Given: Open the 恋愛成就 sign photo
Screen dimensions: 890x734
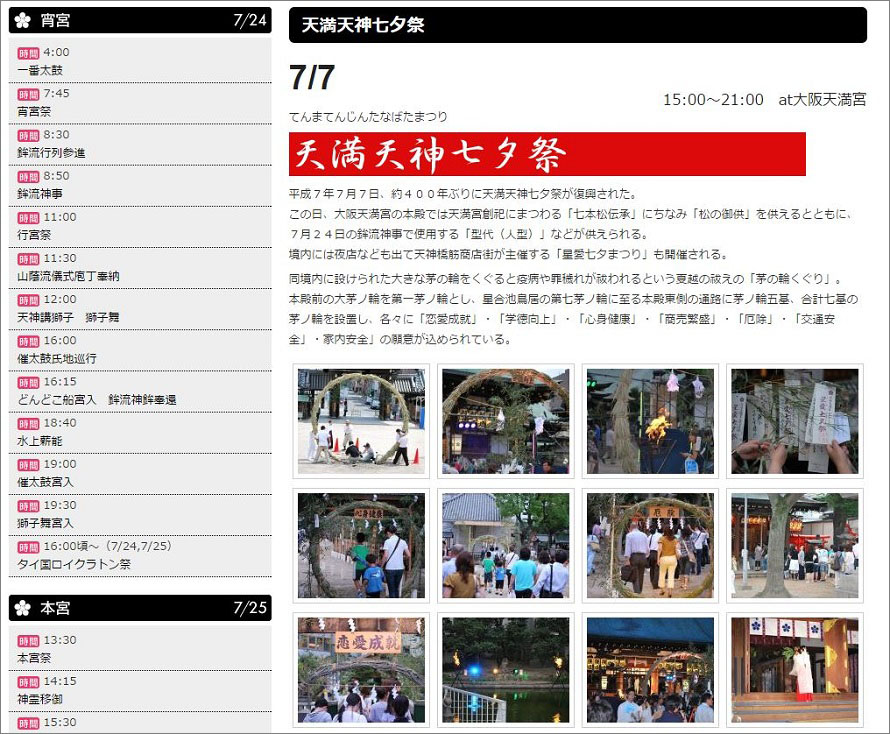Looking at the screenshot, I should (362, 670).
